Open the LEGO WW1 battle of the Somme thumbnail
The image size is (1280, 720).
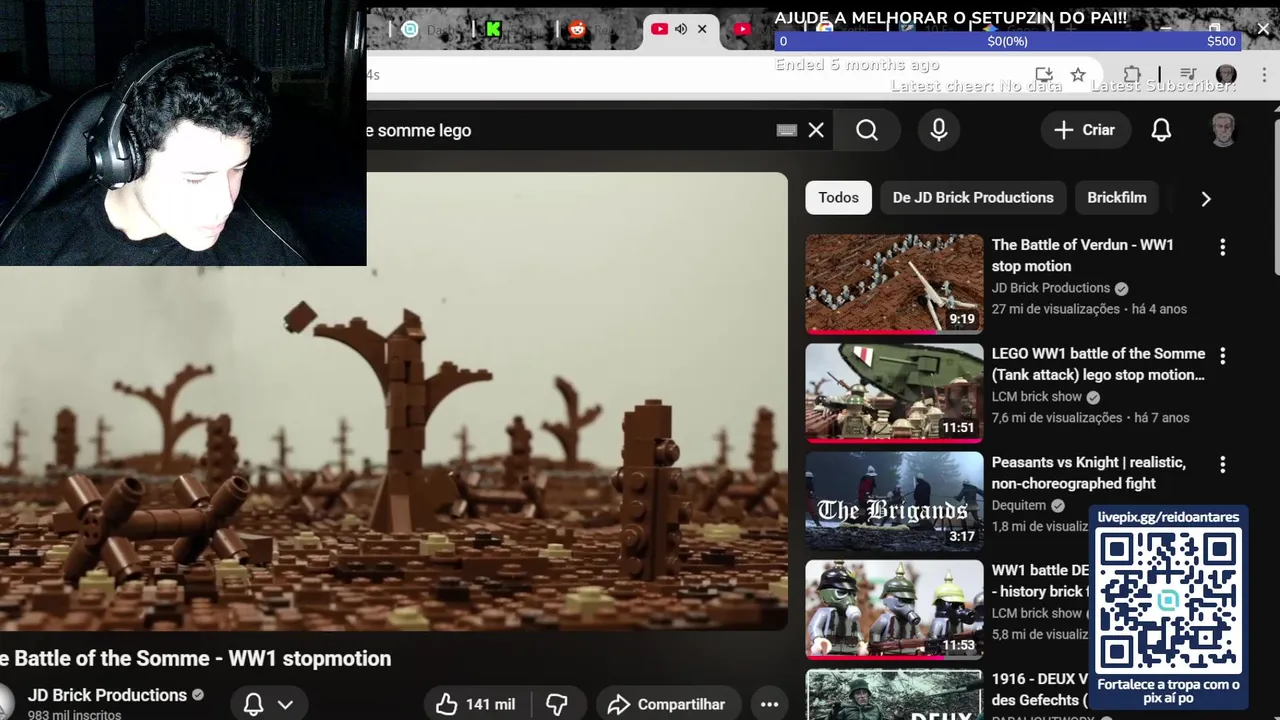894,393
